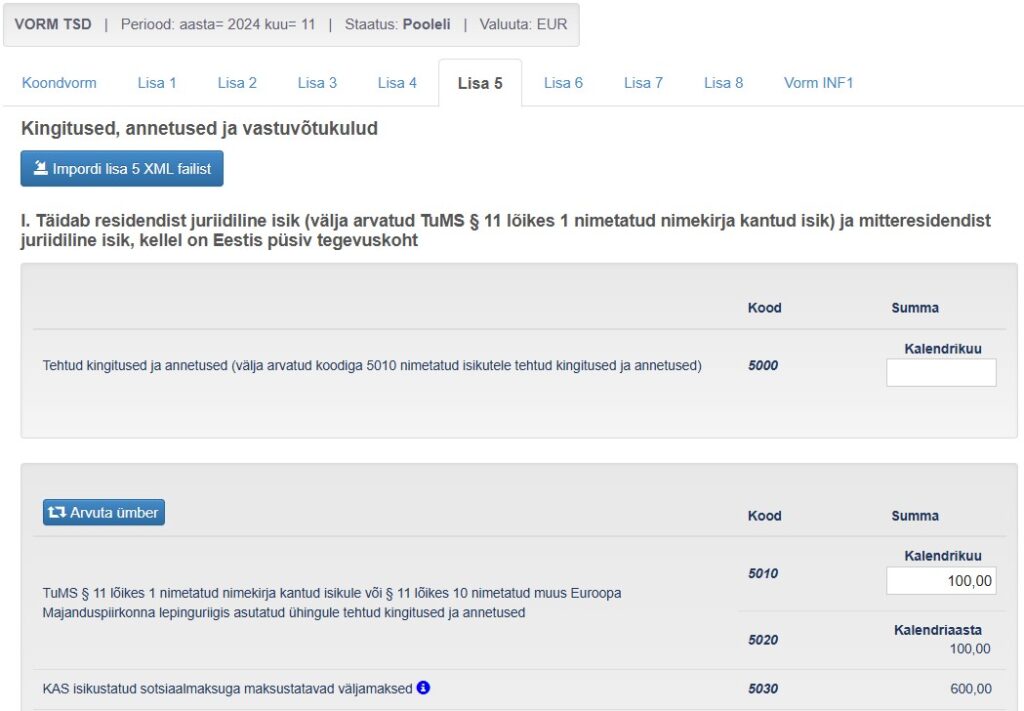
Task: Click Impordi lisa 5 XML failist button
Action: click(x=122, y=169)
